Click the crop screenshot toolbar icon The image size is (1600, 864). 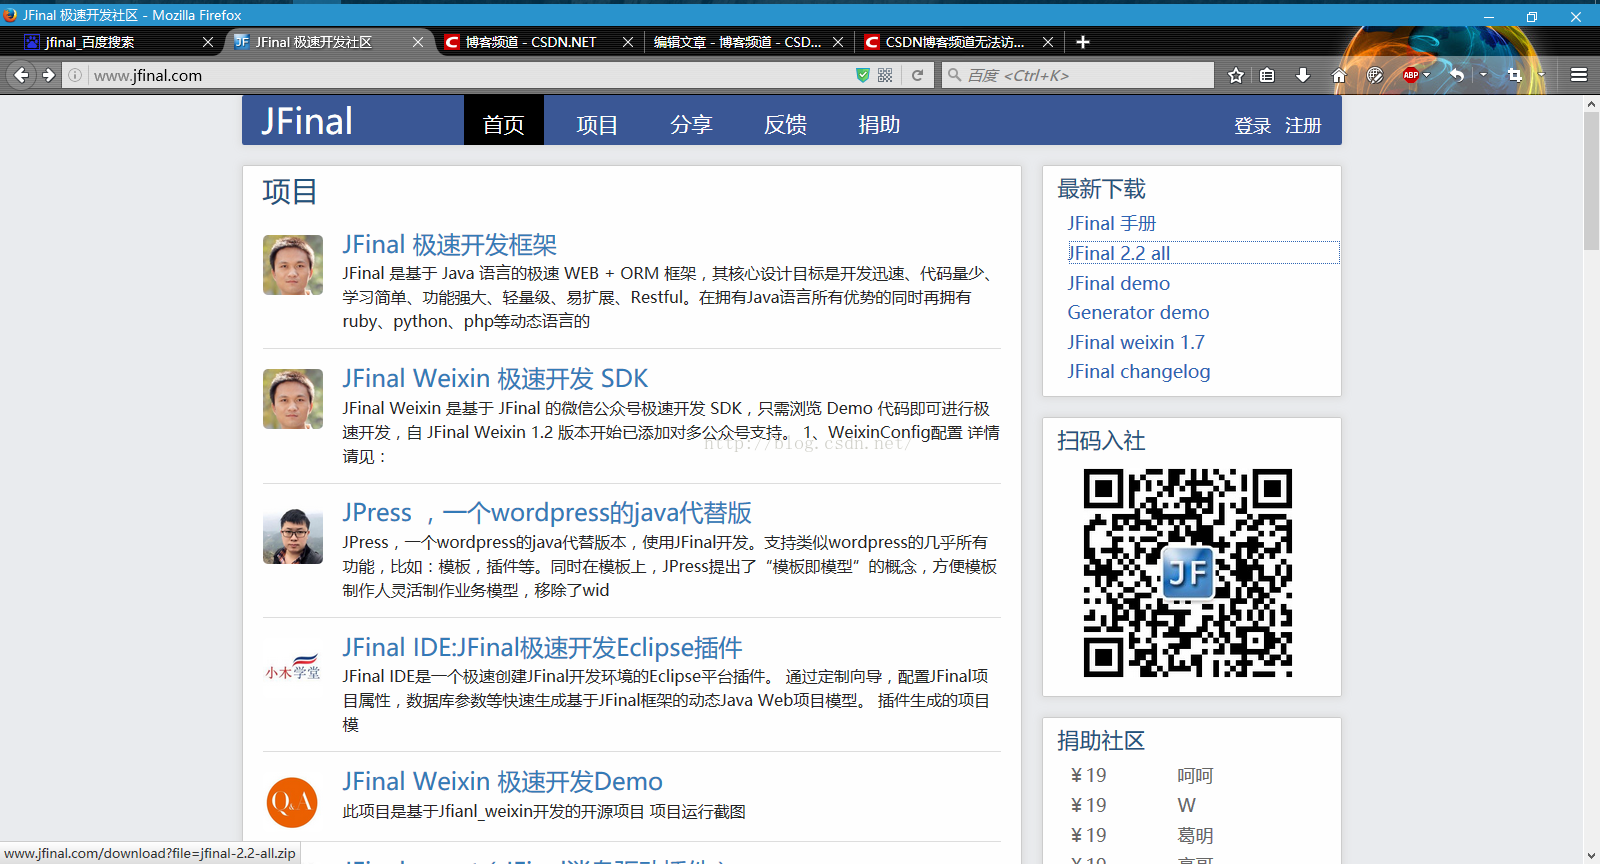click(1515, 75)
